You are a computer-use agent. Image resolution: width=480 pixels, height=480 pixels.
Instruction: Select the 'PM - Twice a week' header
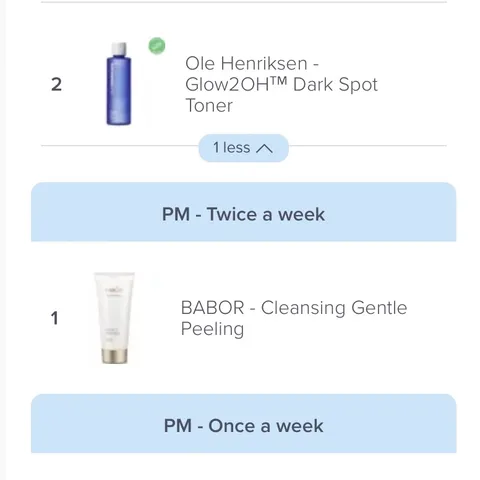pyautogui.click(x=243, y=212)
